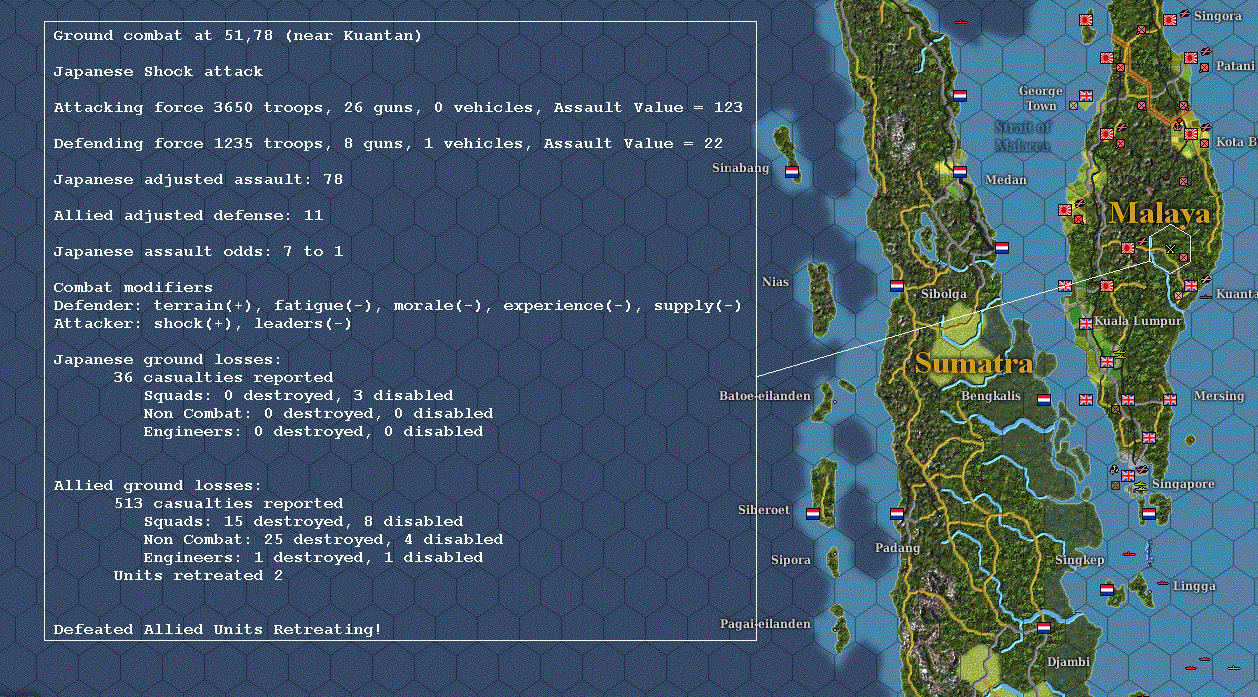Click the Dutch flag base at Sibolga

pyautogui.click(x=897, y=286)
